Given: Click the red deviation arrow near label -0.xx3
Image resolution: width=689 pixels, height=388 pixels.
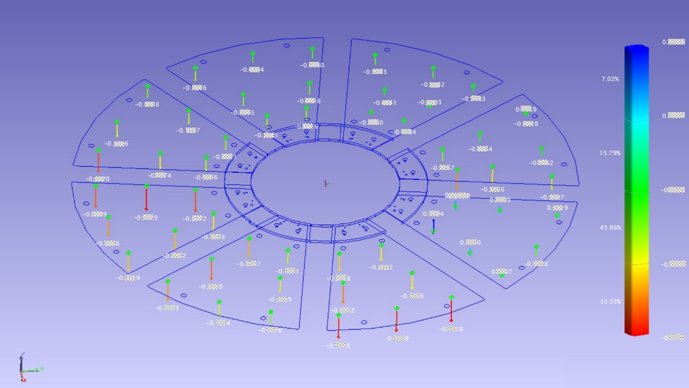Looking at the screenshot, I should coord(338,326).
